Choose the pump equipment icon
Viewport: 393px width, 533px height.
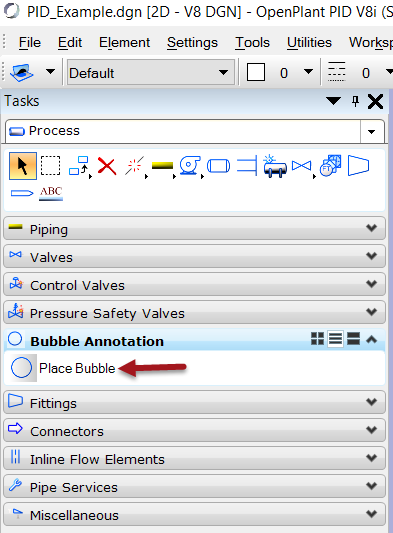[190, 166]
